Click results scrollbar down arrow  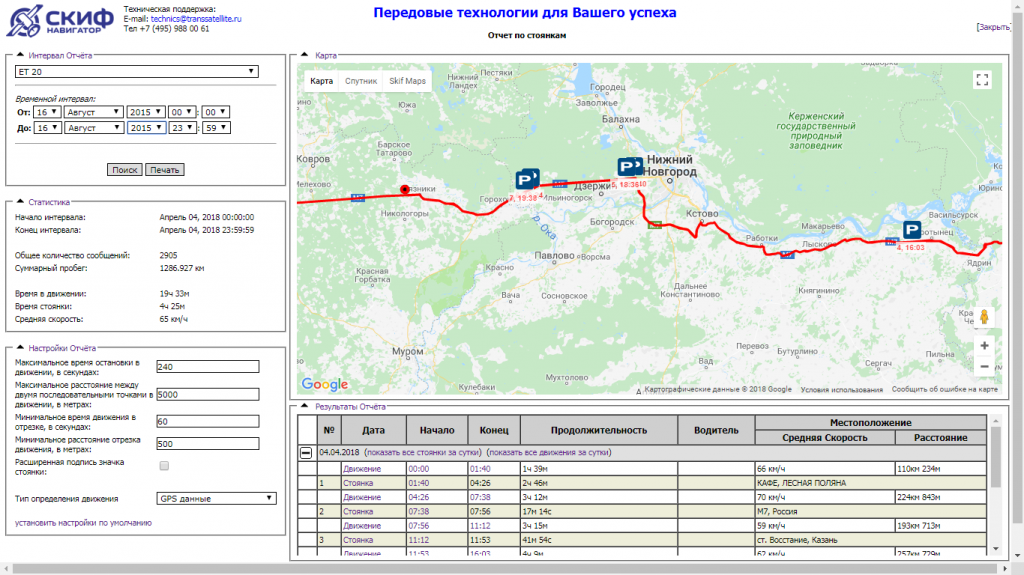(x=995, y=550)
